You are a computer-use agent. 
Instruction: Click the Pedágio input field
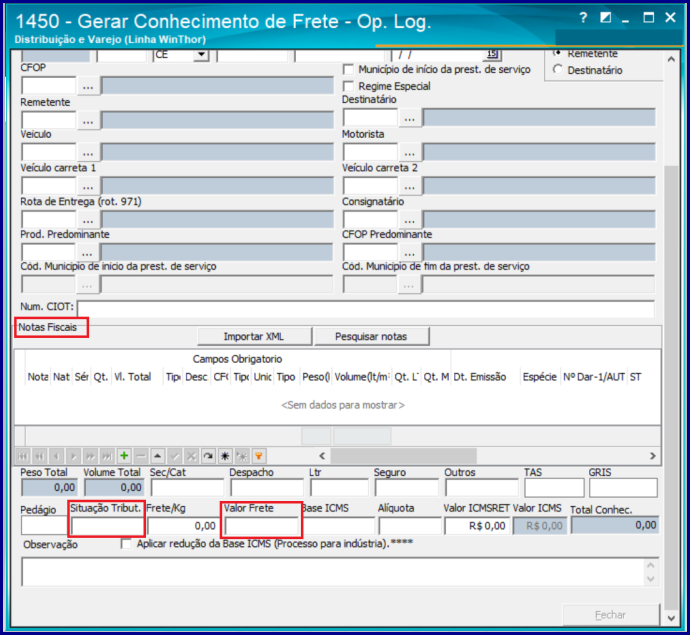[x=44, y=526]
